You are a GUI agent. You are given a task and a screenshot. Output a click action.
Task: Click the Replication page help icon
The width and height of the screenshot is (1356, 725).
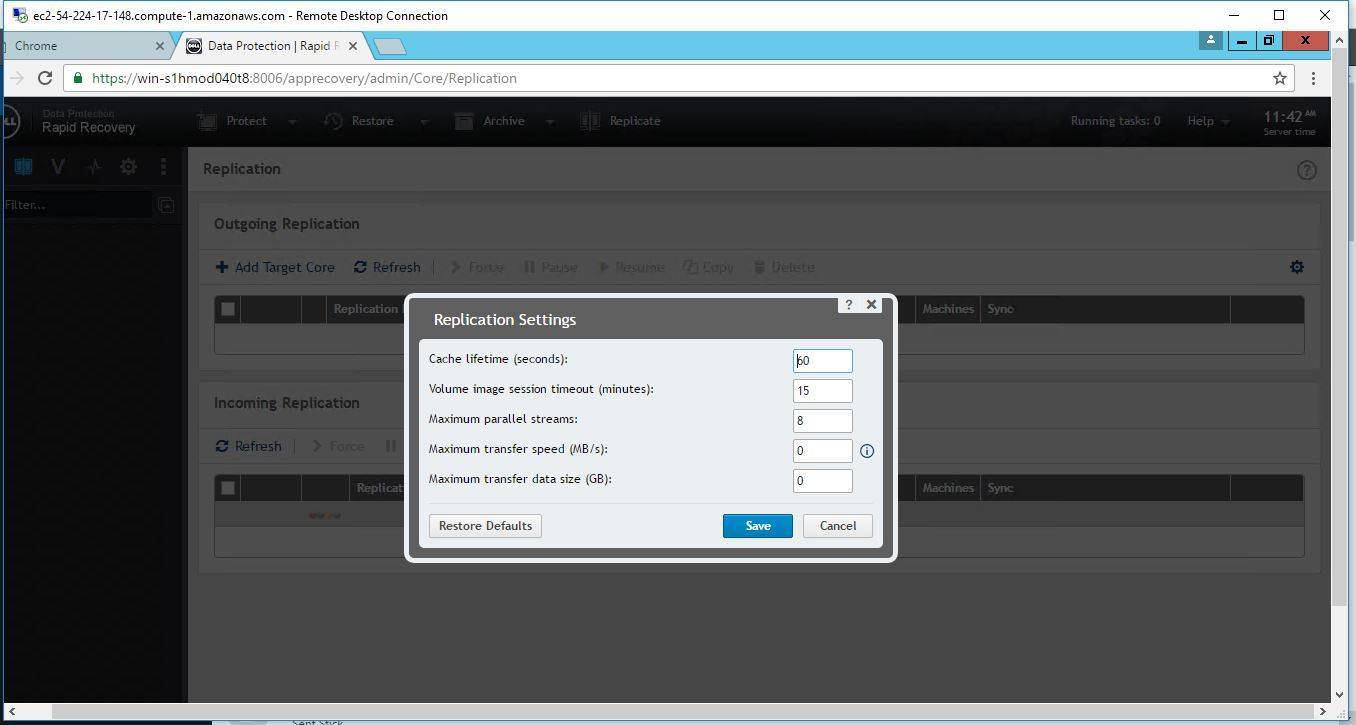click(1306, 170)
